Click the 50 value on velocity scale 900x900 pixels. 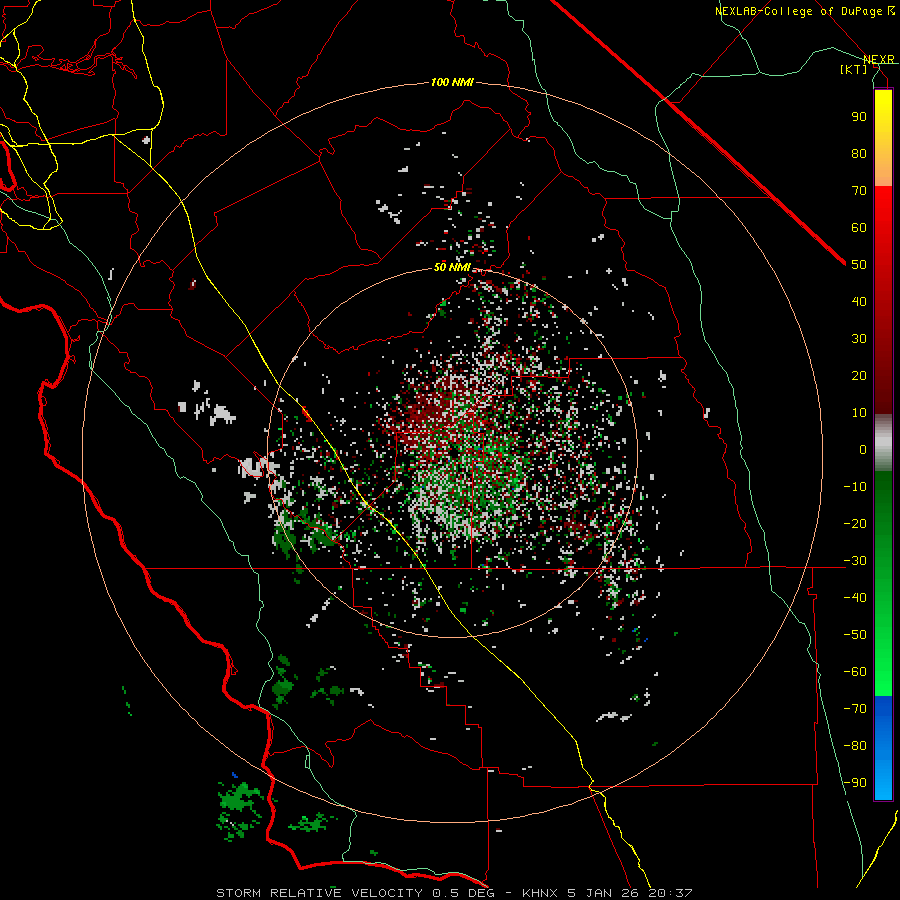[859, 265]
